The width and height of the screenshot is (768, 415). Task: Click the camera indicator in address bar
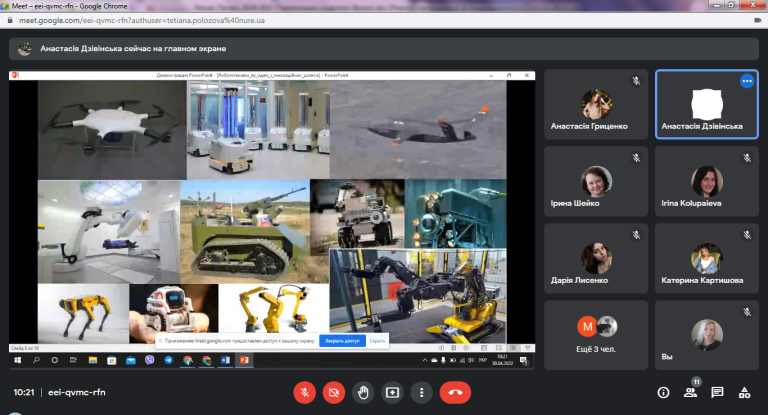pos(758,21)
